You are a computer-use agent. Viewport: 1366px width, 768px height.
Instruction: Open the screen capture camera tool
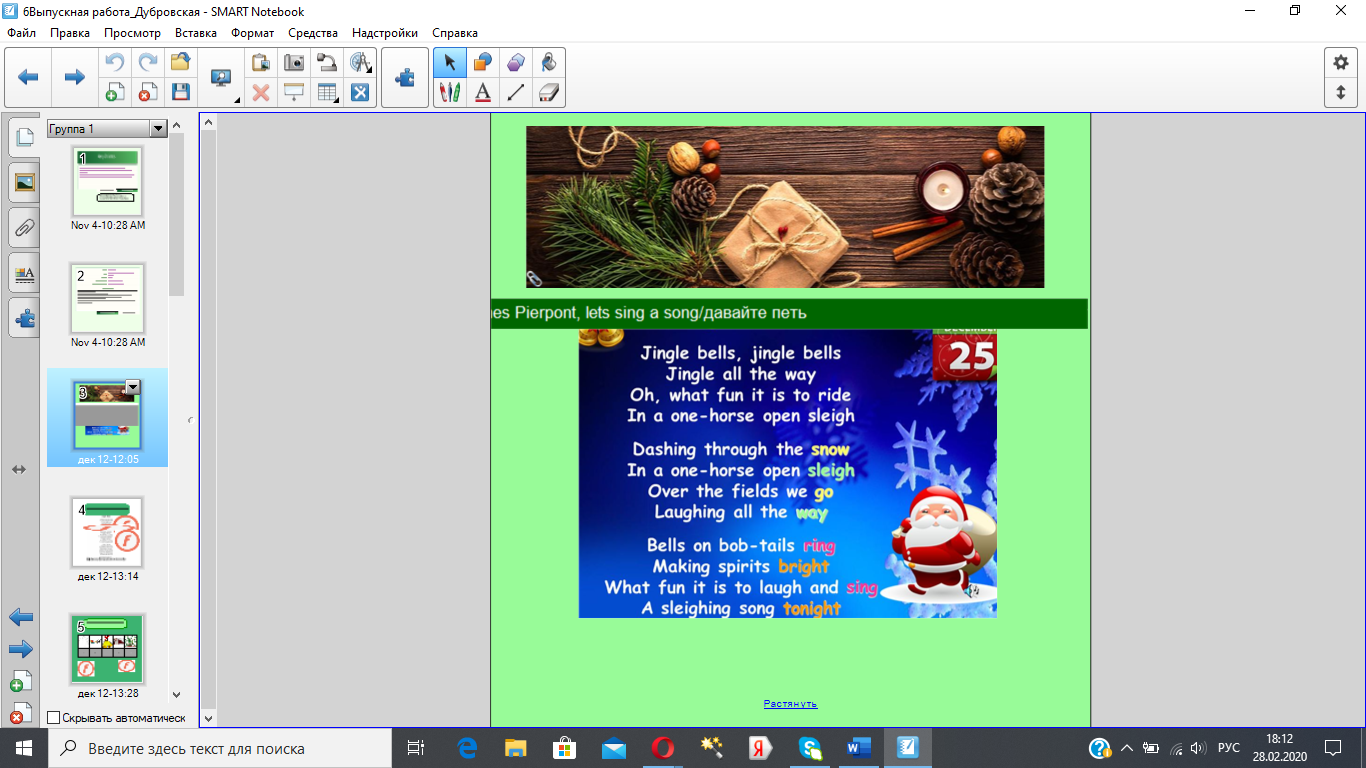pyautogui.click(x=294, y=62)
